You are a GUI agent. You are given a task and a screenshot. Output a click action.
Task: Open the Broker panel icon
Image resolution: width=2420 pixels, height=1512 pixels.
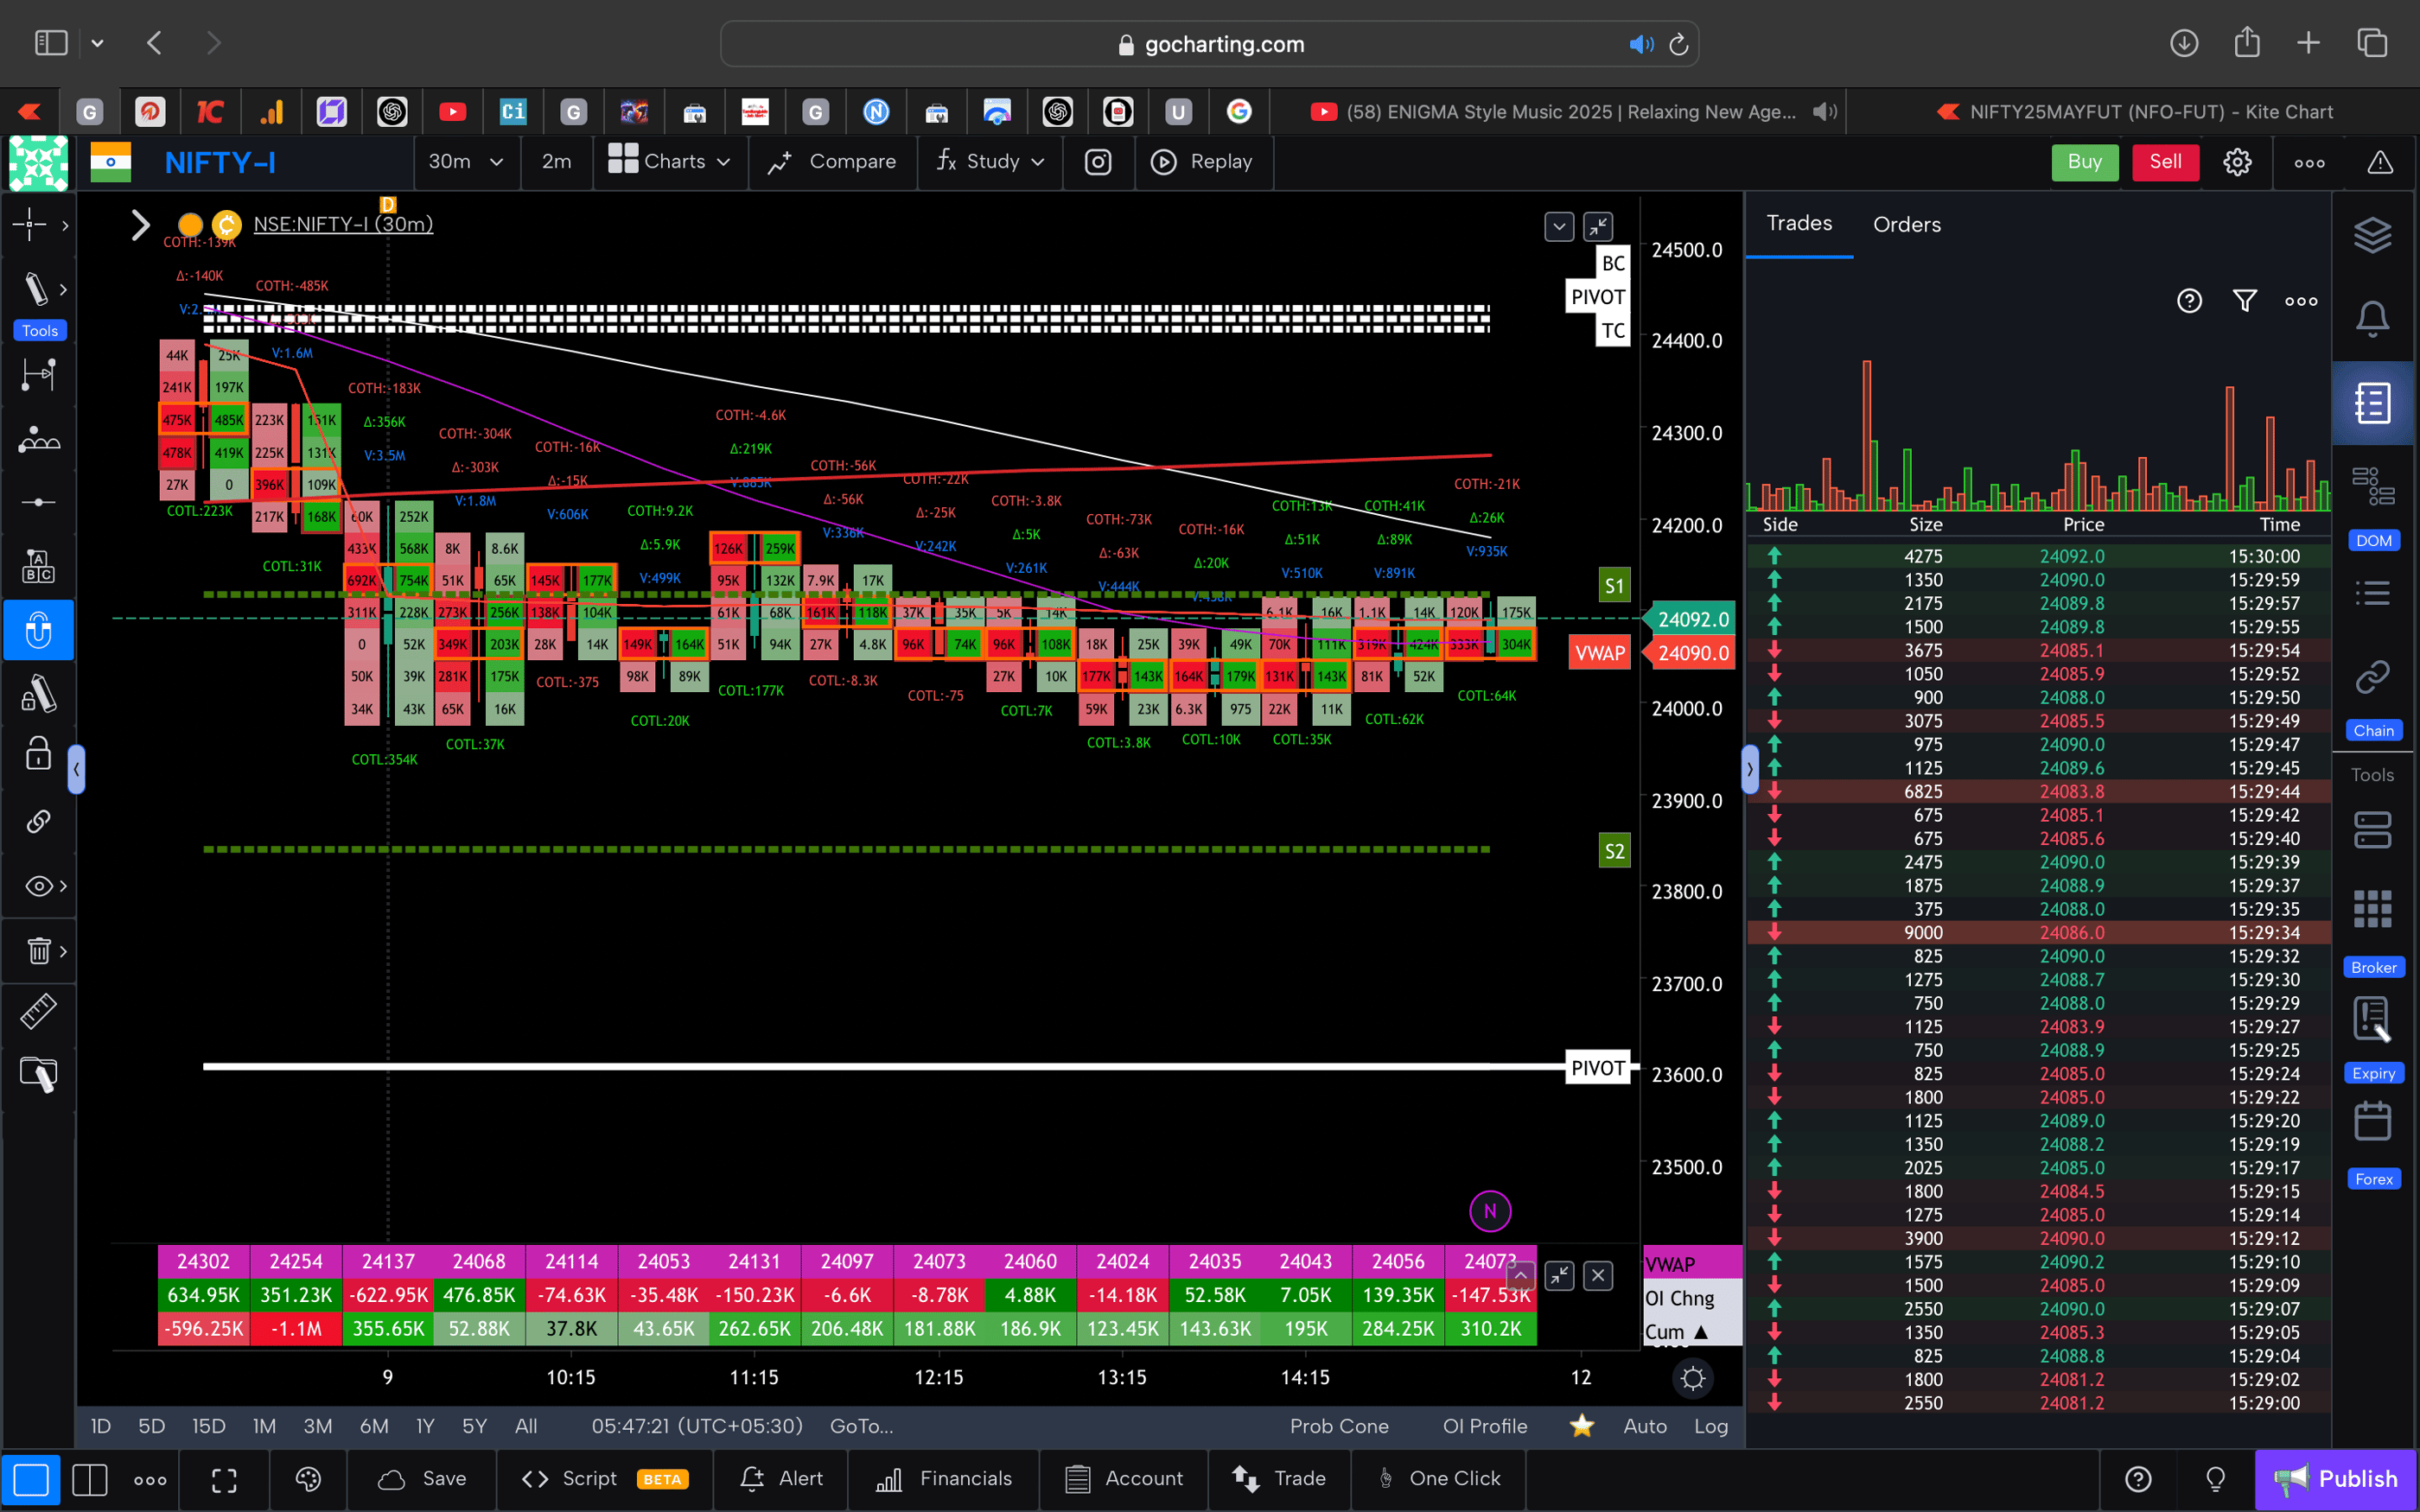point(2374,907)
